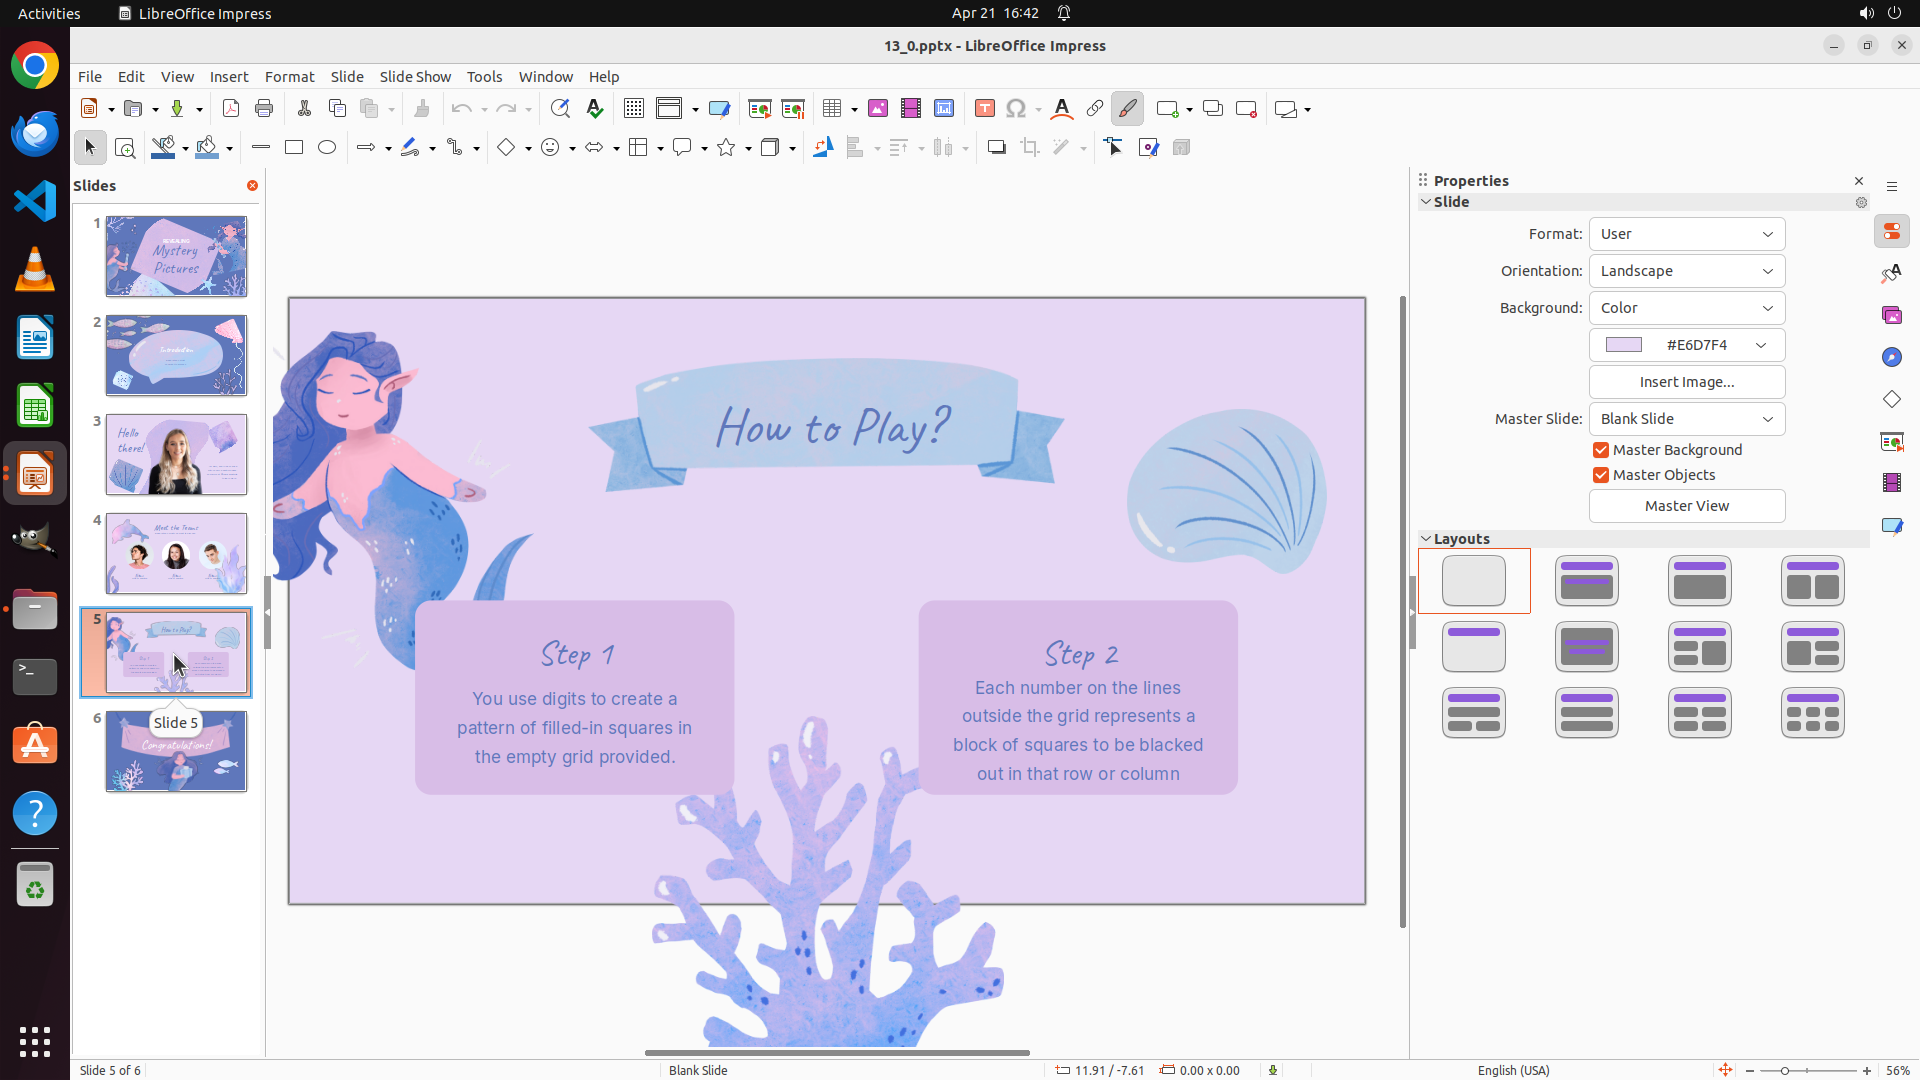The image size is (1920, 1080).
Task: Select the Ellipse drawing tool
Action: (x=327, y=148)
